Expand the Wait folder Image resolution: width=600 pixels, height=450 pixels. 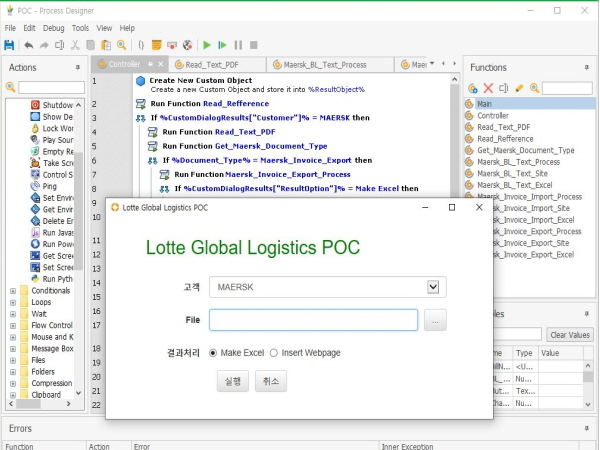pos(13,314)
